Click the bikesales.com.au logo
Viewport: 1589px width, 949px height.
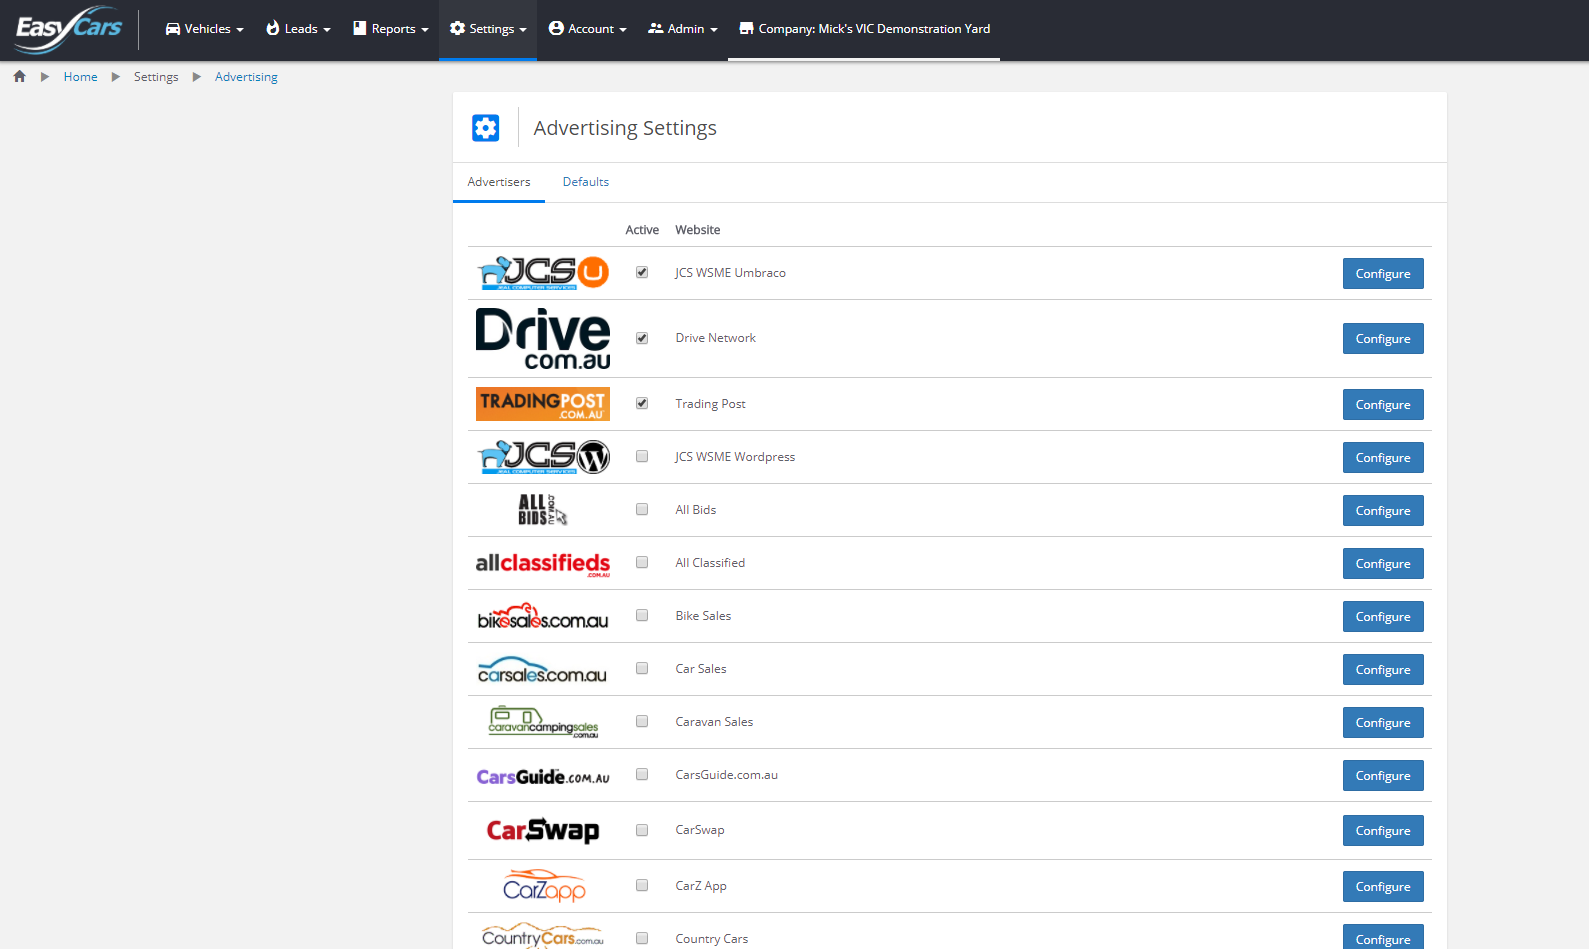[543, 616]
